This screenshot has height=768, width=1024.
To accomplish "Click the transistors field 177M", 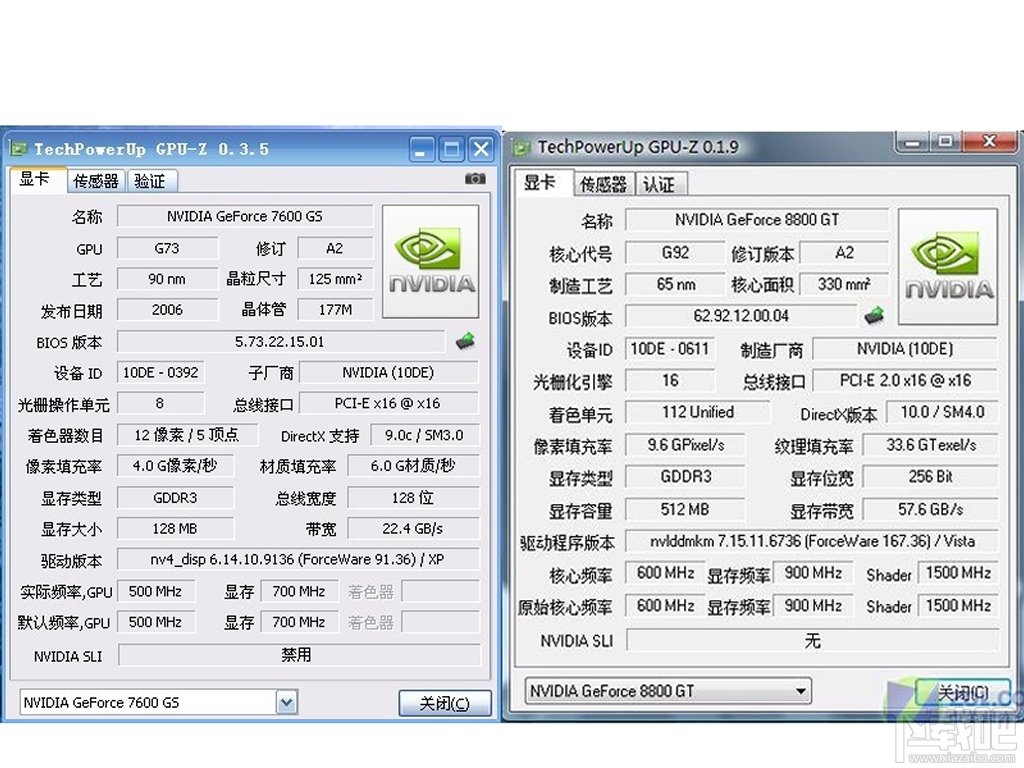I will pyautogui.click(x=335, y=310).
